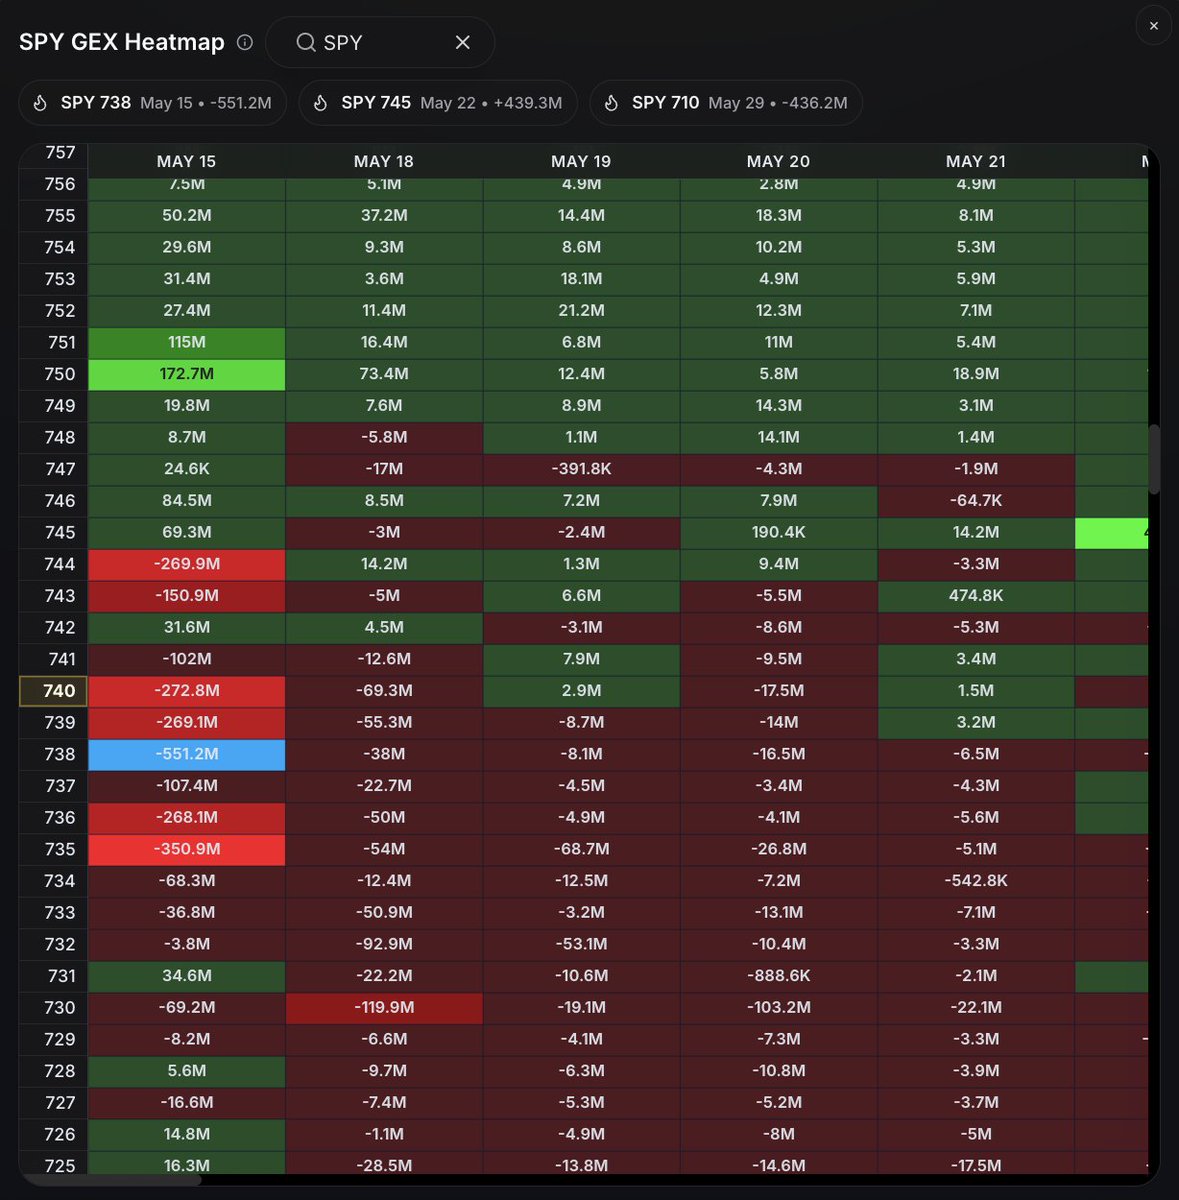Click the bright green 172.7M cell

[187, 374]
